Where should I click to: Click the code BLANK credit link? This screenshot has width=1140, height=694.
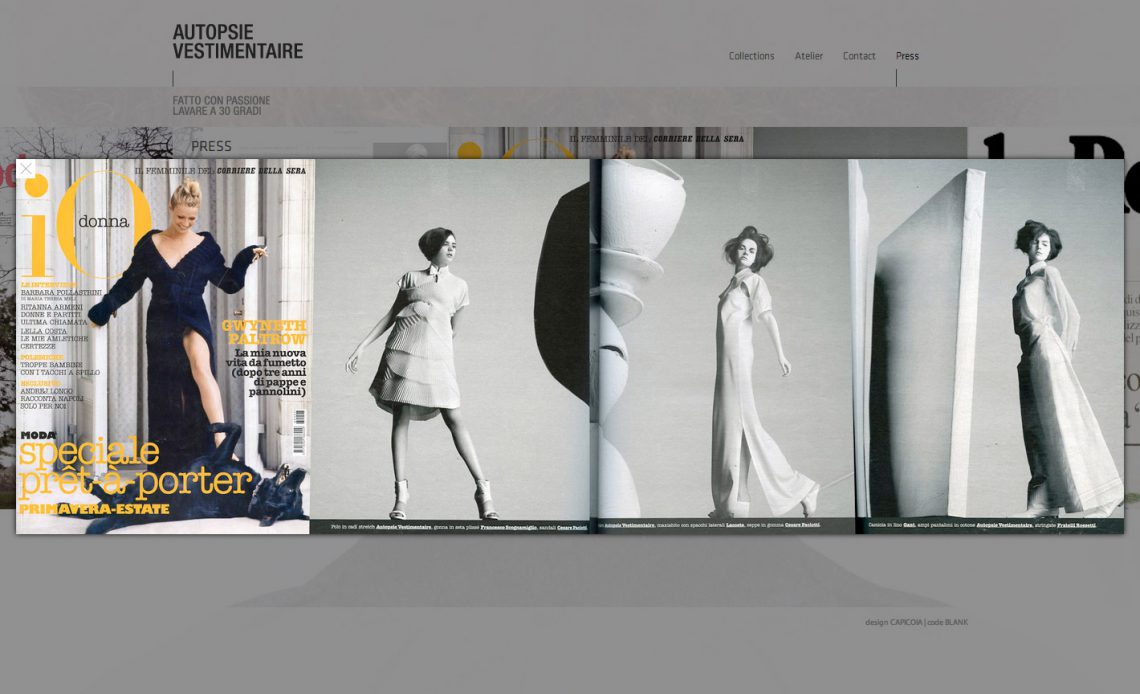pos(947,622)
